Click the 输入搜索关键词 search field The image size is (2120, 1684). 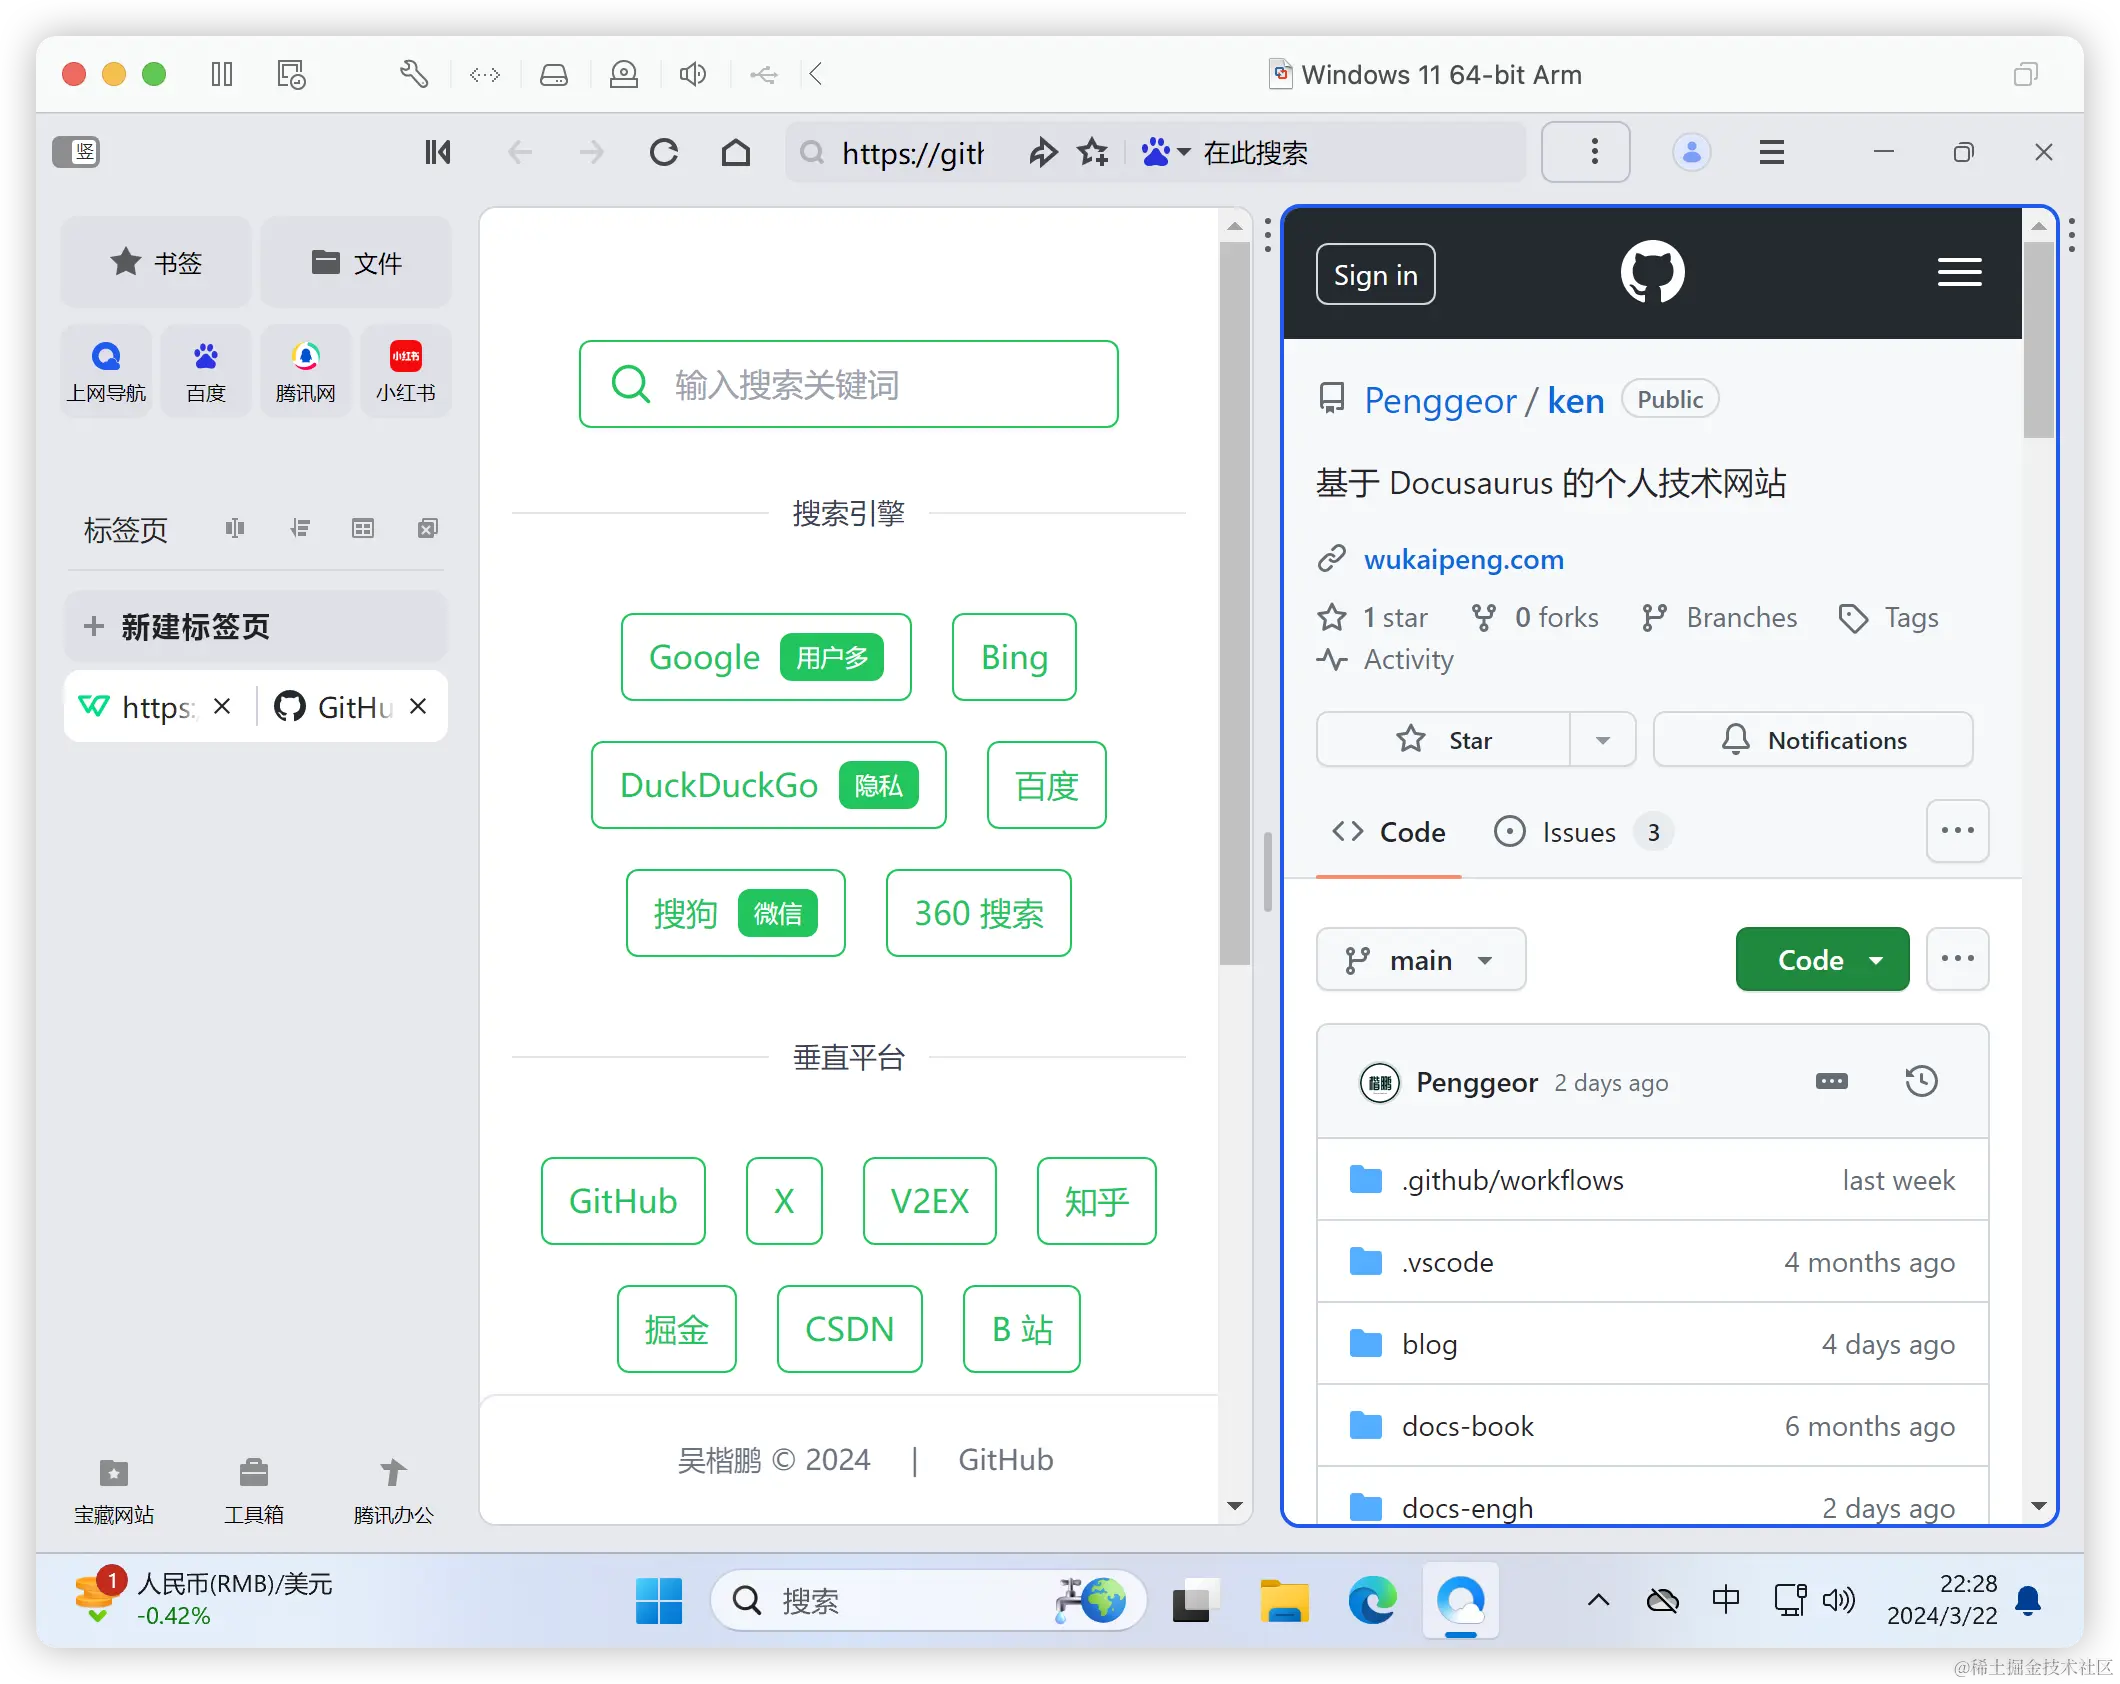(x=849, y=384)
